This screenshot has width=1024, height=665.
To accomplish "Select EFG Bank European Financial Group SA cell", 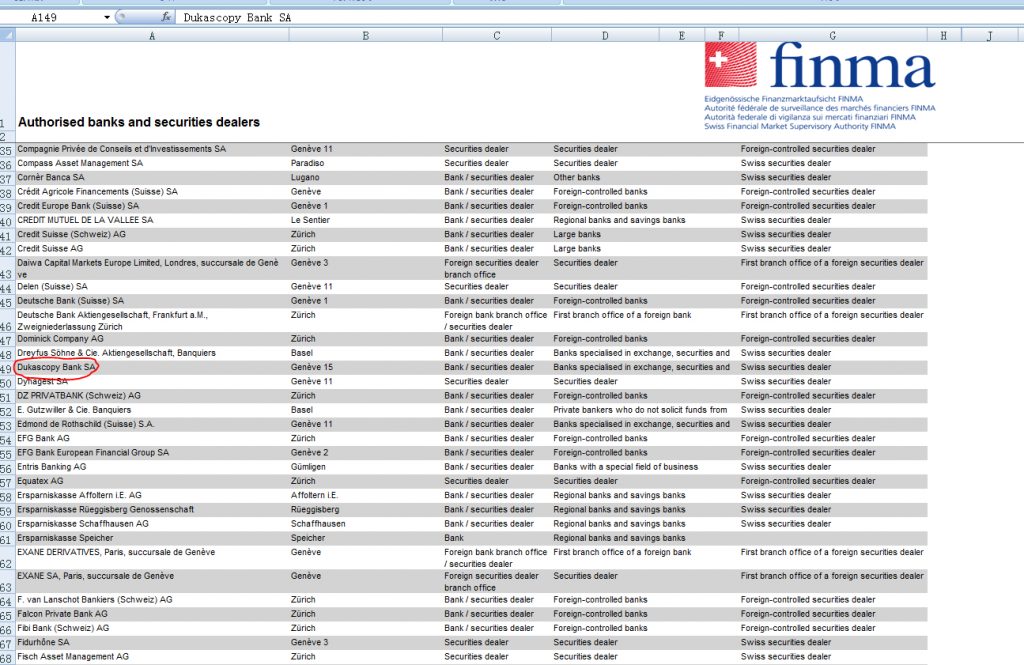I will [x=152, y=453].
